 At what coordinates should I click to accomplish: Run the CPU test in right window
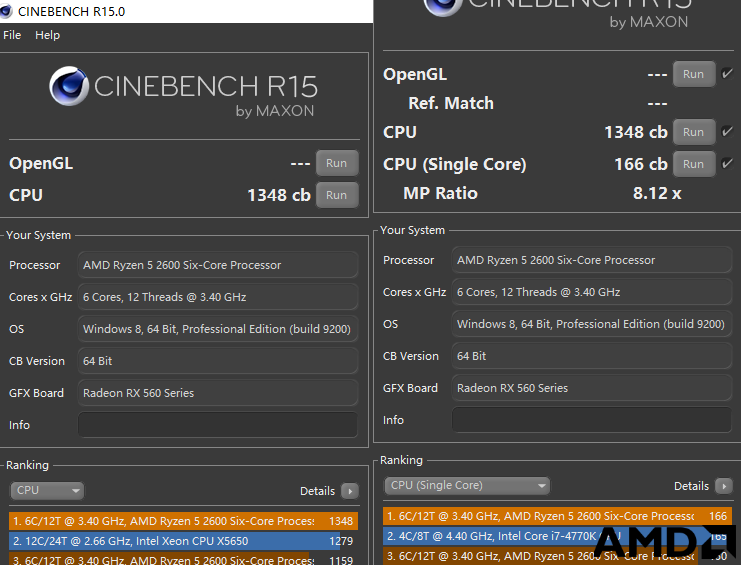[x=693, y=132]
